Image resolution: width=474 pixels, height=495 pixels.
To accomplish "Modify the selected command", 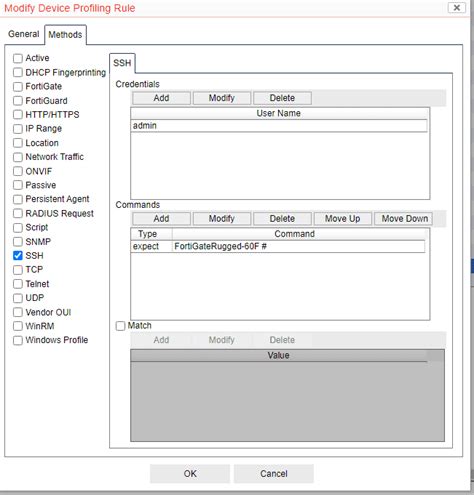I will click(x=222, y=219).
